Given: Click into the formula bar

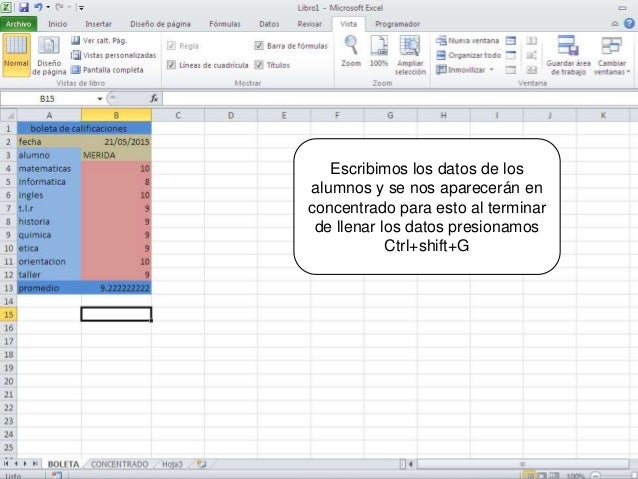Looking at the screenshot, I should pyautogui.click(x=399, y=98).
